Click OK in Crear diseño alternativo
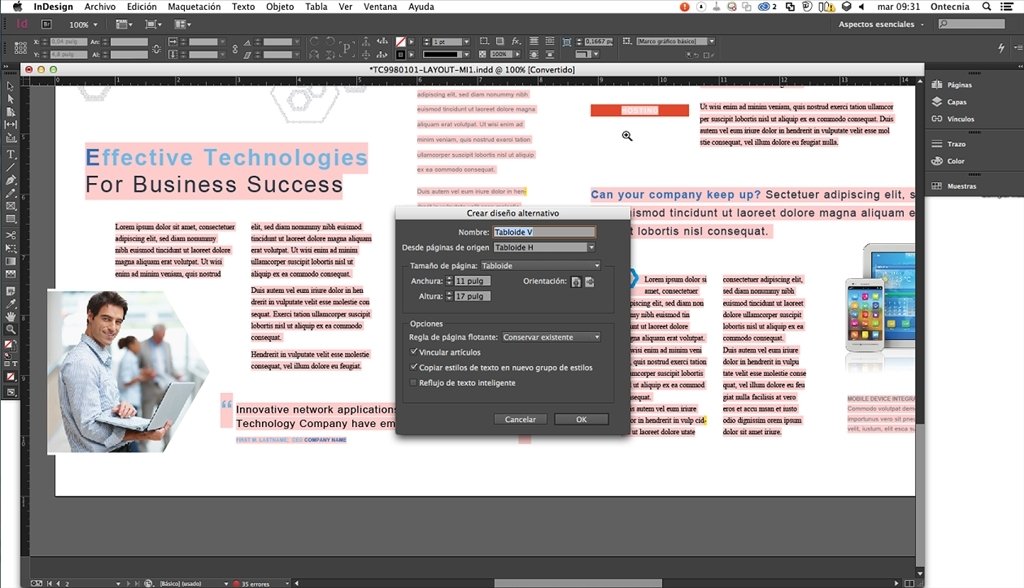Image resolution: width=1024 pixels, height=588 pixels. coord(581,419)
